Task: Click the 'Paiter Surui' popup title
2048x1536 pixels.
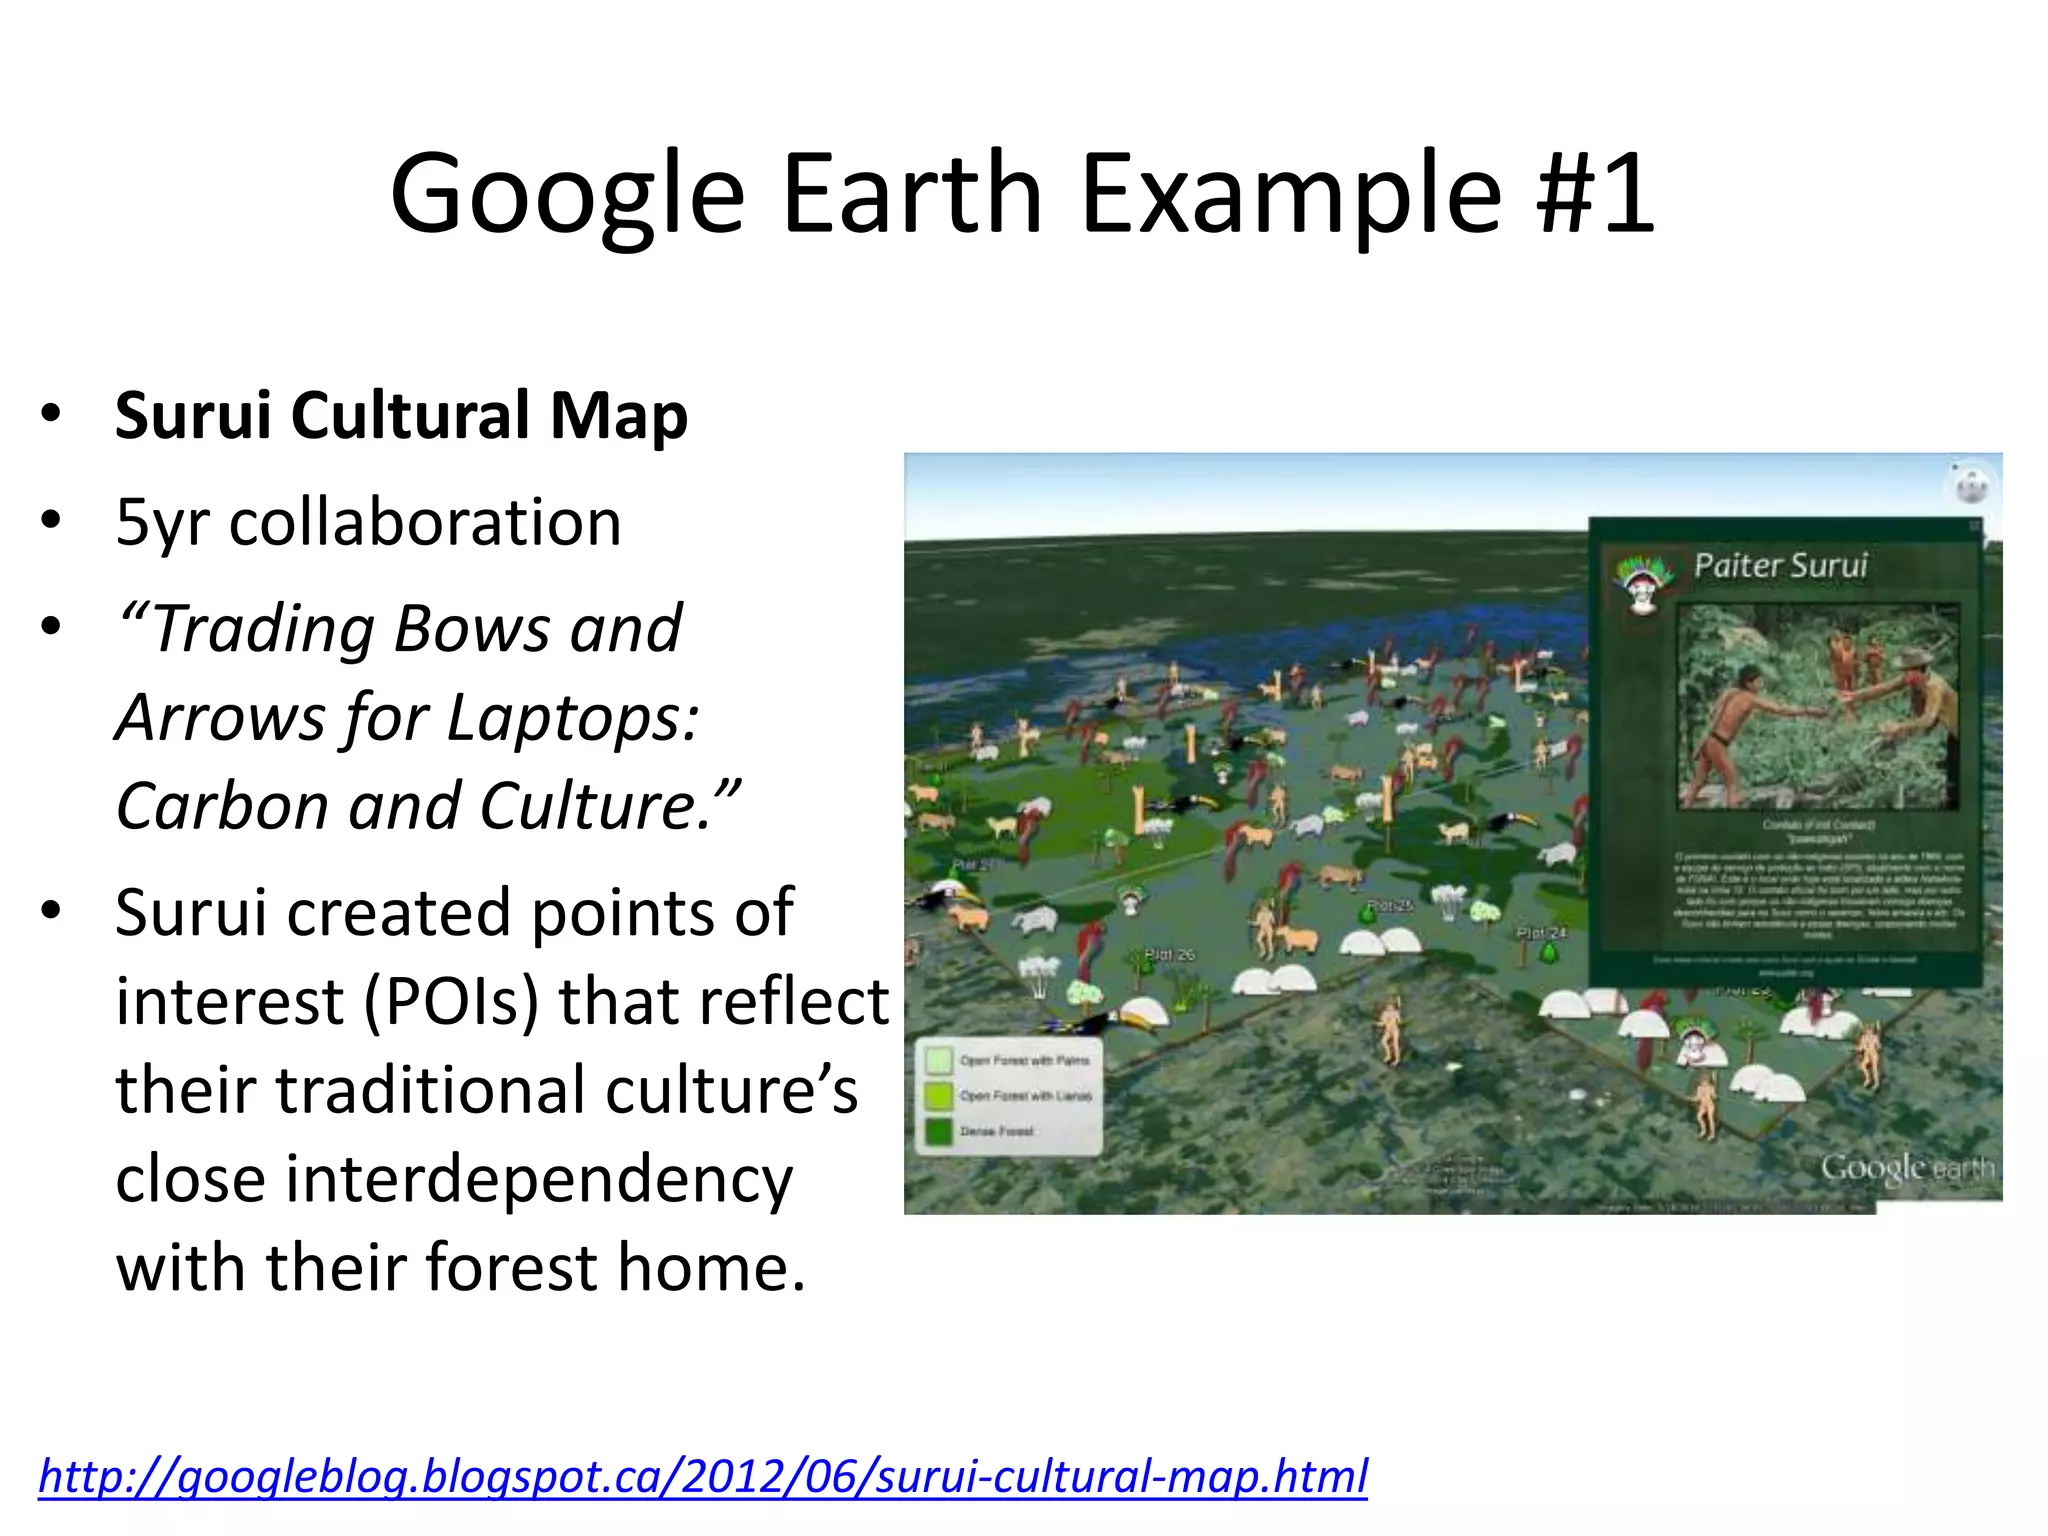Action: [x=1780, y=565]
